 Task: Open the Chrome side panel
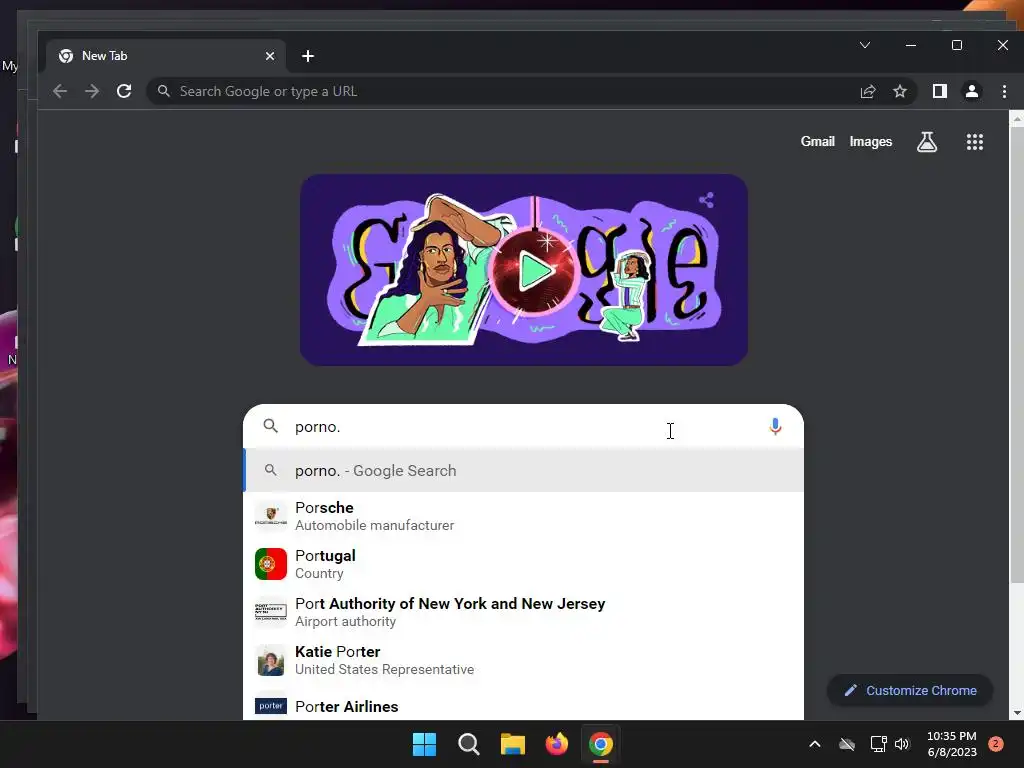[940, 91]
